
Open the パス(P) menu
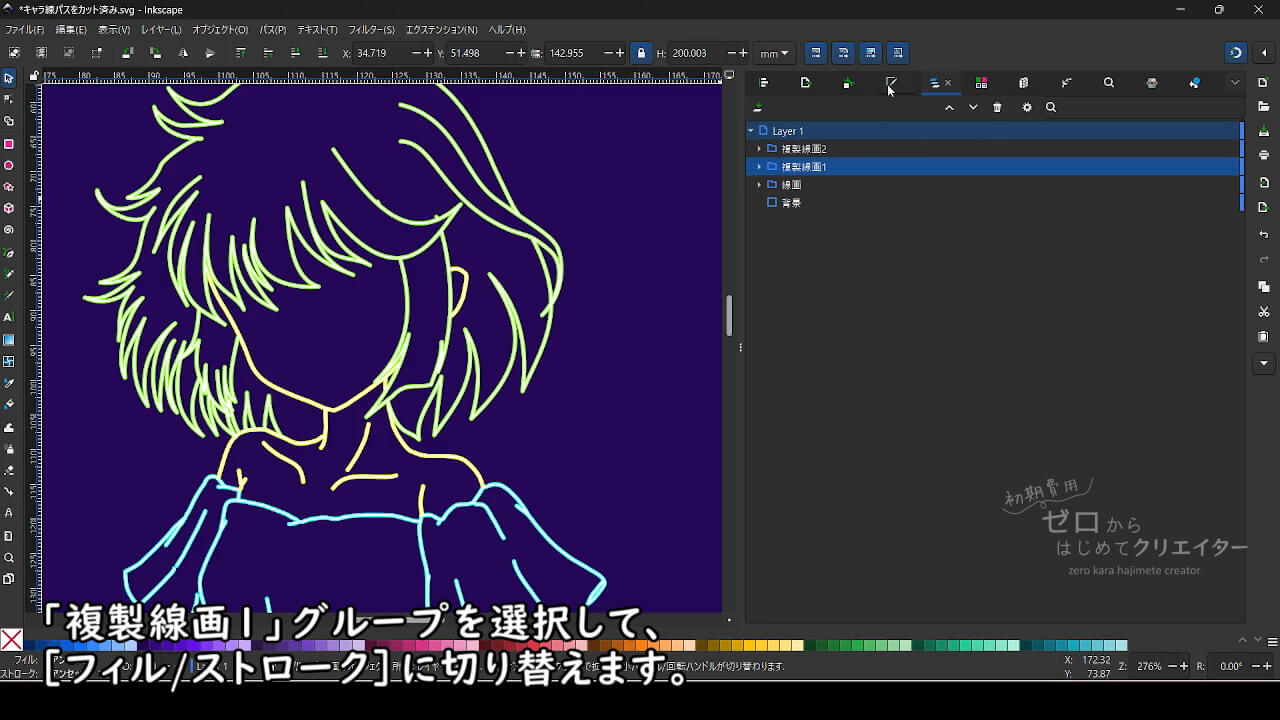click(x=272, y=30)
